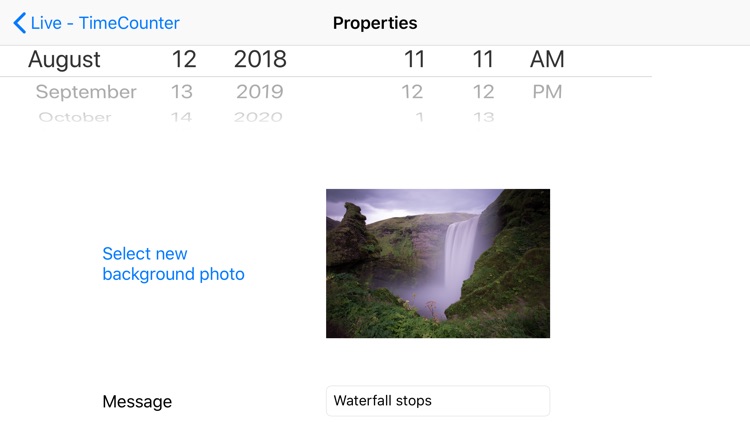Screen dimensions: 750x422
Task: Pick day 13 in the date picker
Action: (182, 92)
